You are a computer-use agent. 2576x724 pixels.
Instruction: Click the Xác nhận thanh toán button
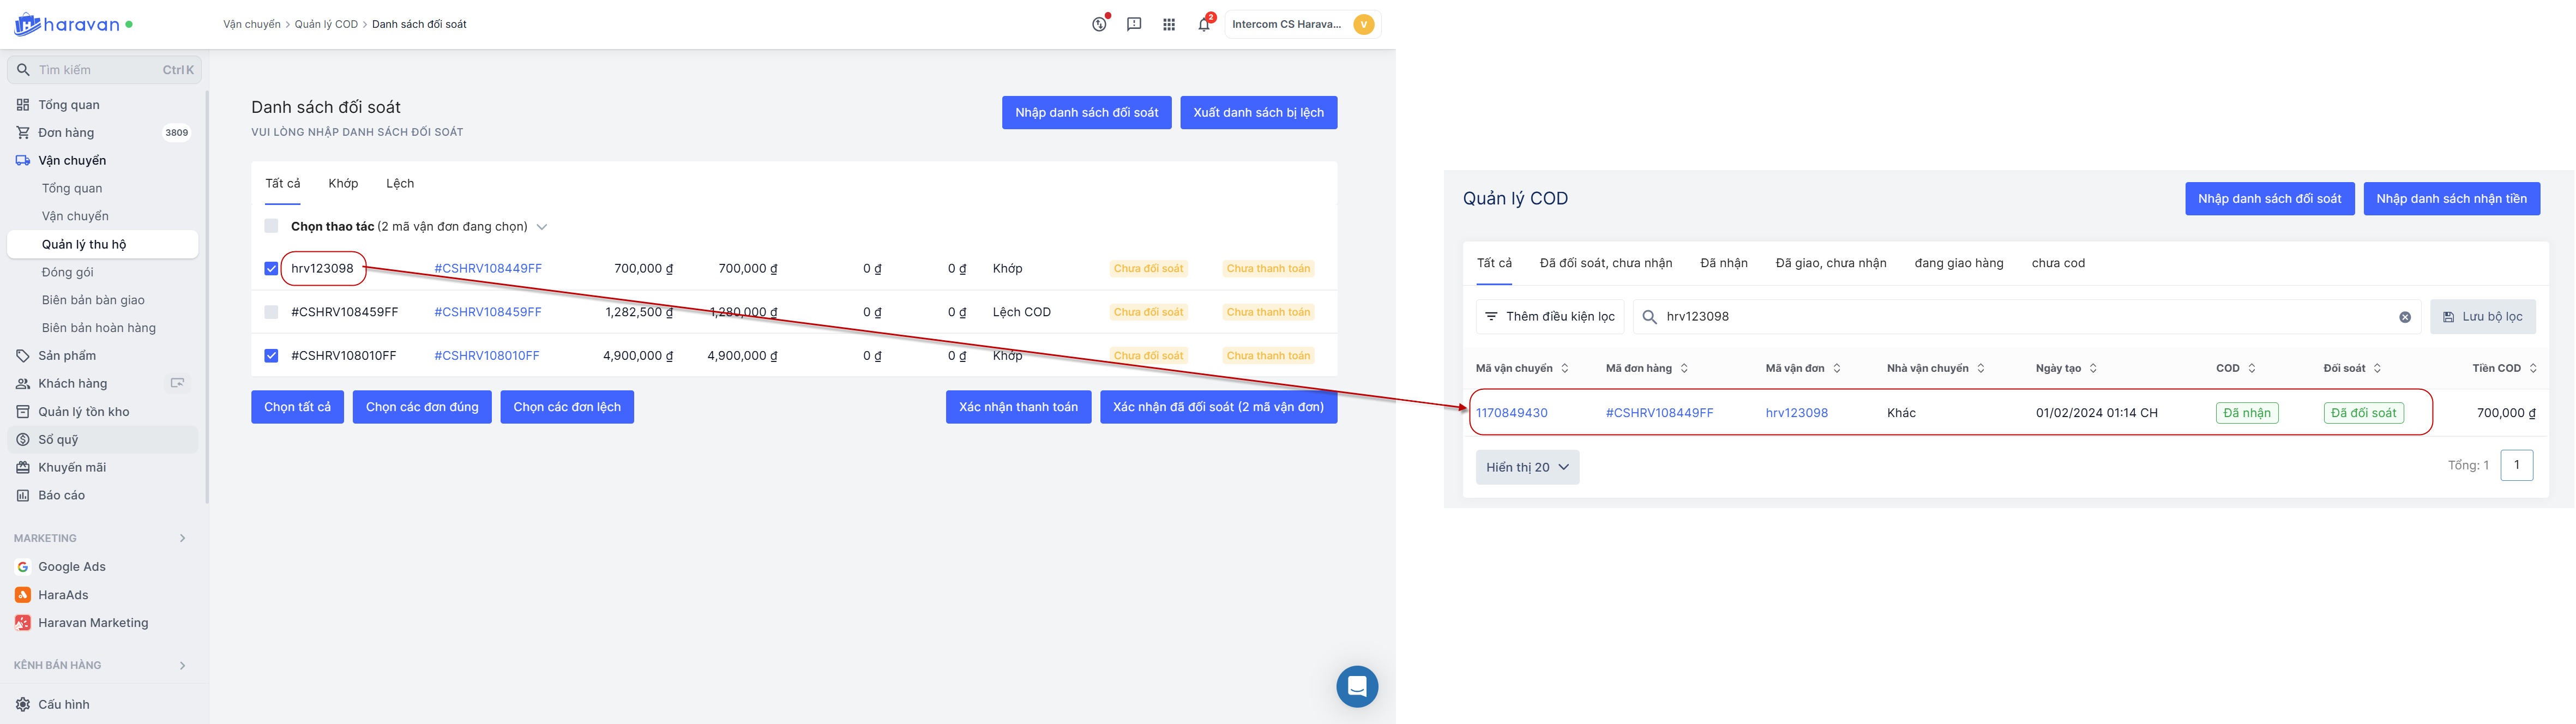pyautogui.click(x=1018, y=407)
